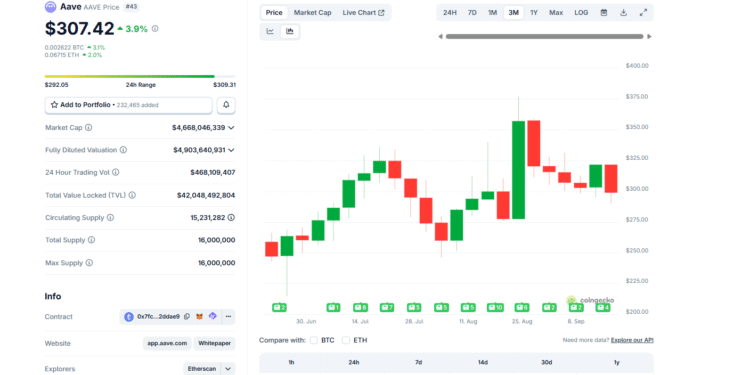Set chart range to 1M
The height and width of the screenshot is (375, 750).
coord(493,13)
